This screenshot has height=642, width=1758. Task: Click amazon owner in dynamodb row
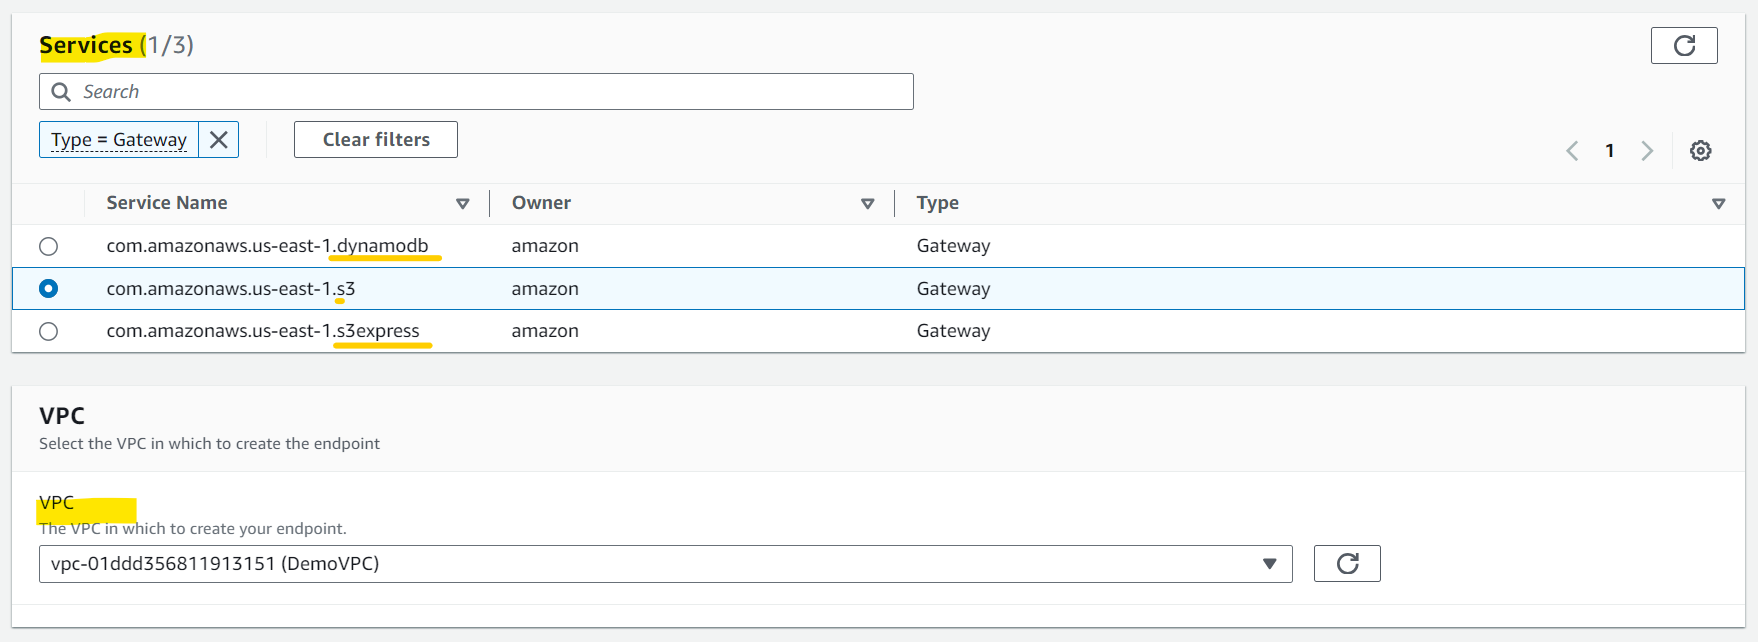[x=545, y=246]
